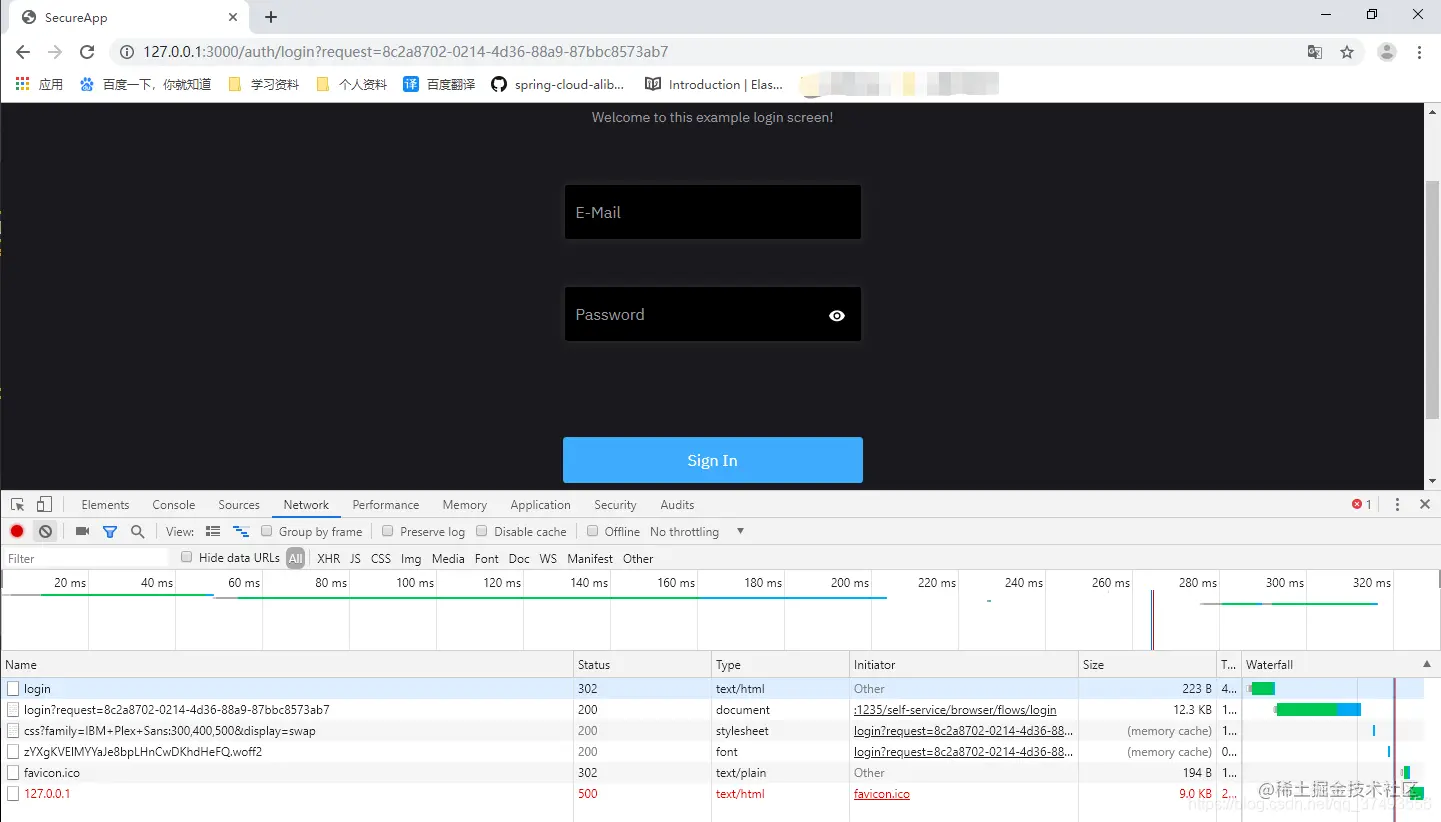
Task: Select the inspect element tool in DevTools
Action: (16, 504)
